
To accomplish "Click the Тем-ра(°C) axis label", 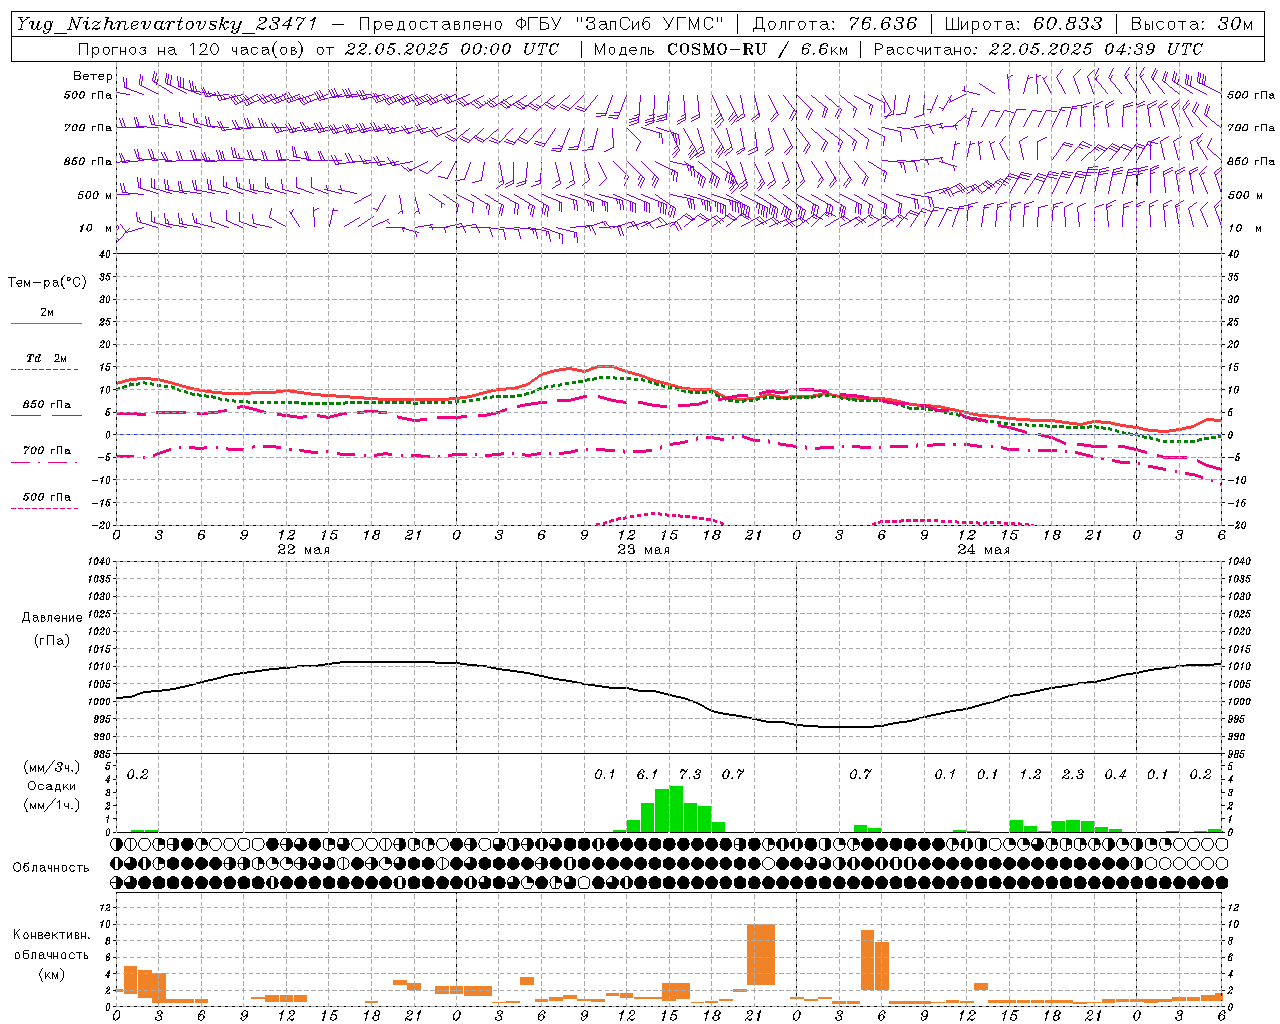I will point(47,283).
